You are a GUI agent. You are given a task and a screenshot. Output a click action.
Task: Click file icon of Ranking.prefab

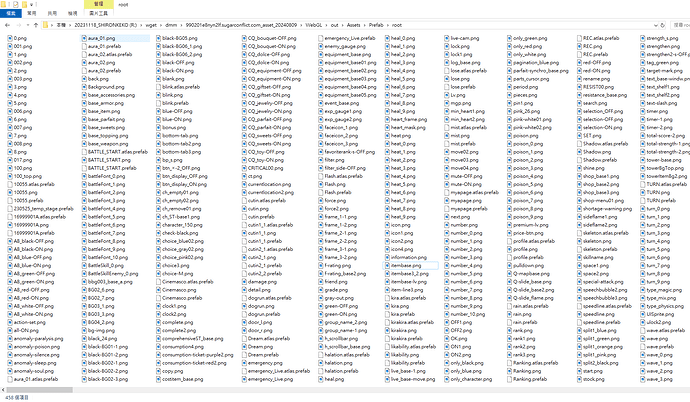(510, 379)
